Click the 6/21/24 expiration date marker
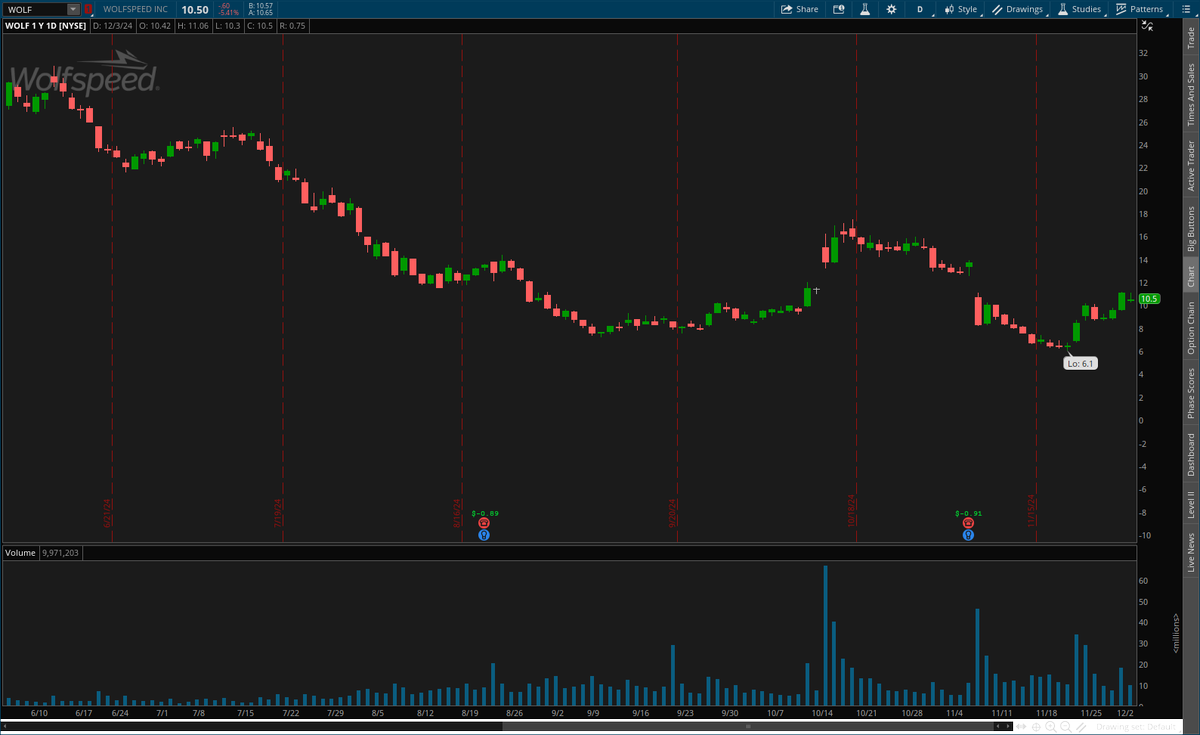 tap(107, 512)
